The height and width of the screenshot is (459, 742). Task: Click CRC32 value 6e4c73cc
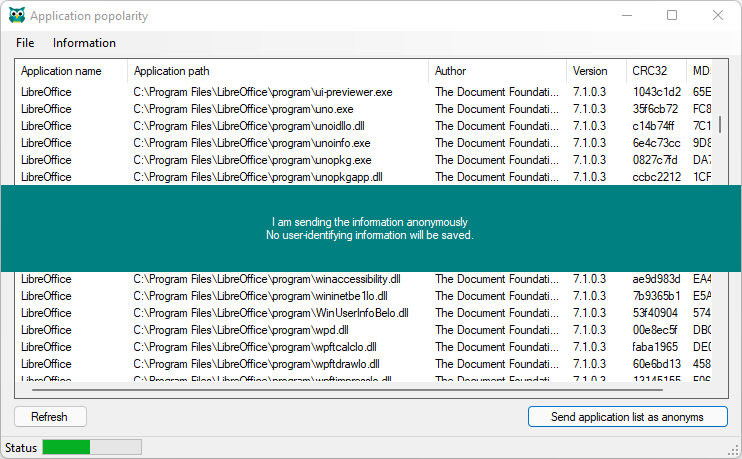coord(656,143)
